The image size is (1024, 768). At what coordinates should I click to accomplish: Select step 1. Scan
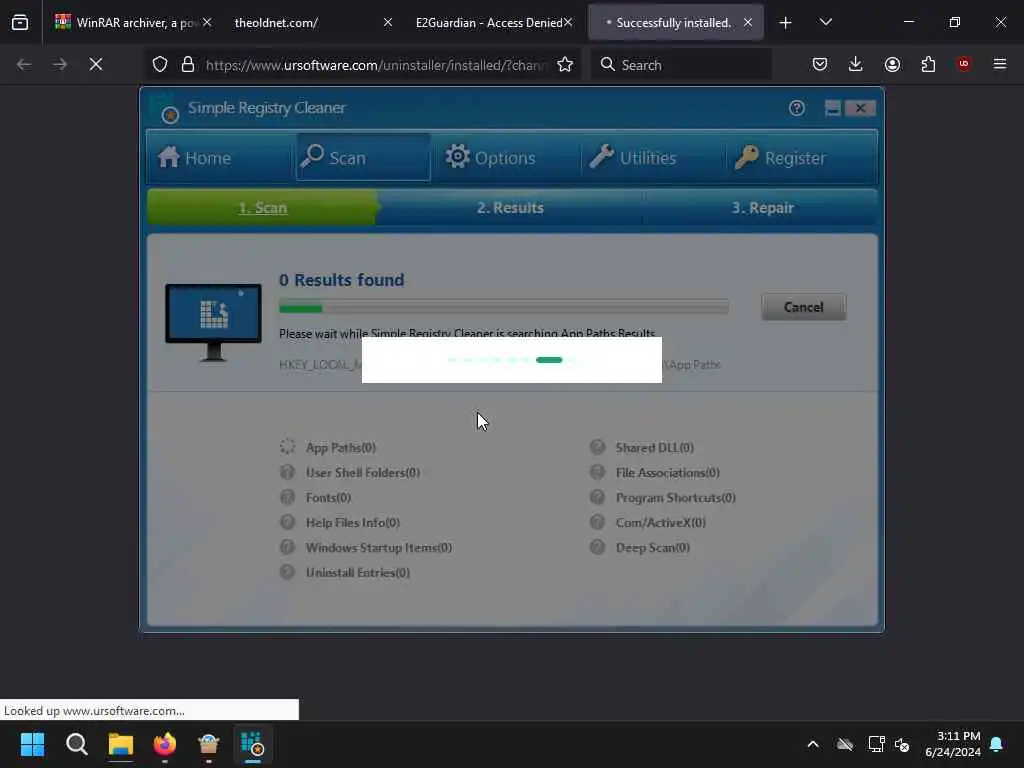coord(263,208)
